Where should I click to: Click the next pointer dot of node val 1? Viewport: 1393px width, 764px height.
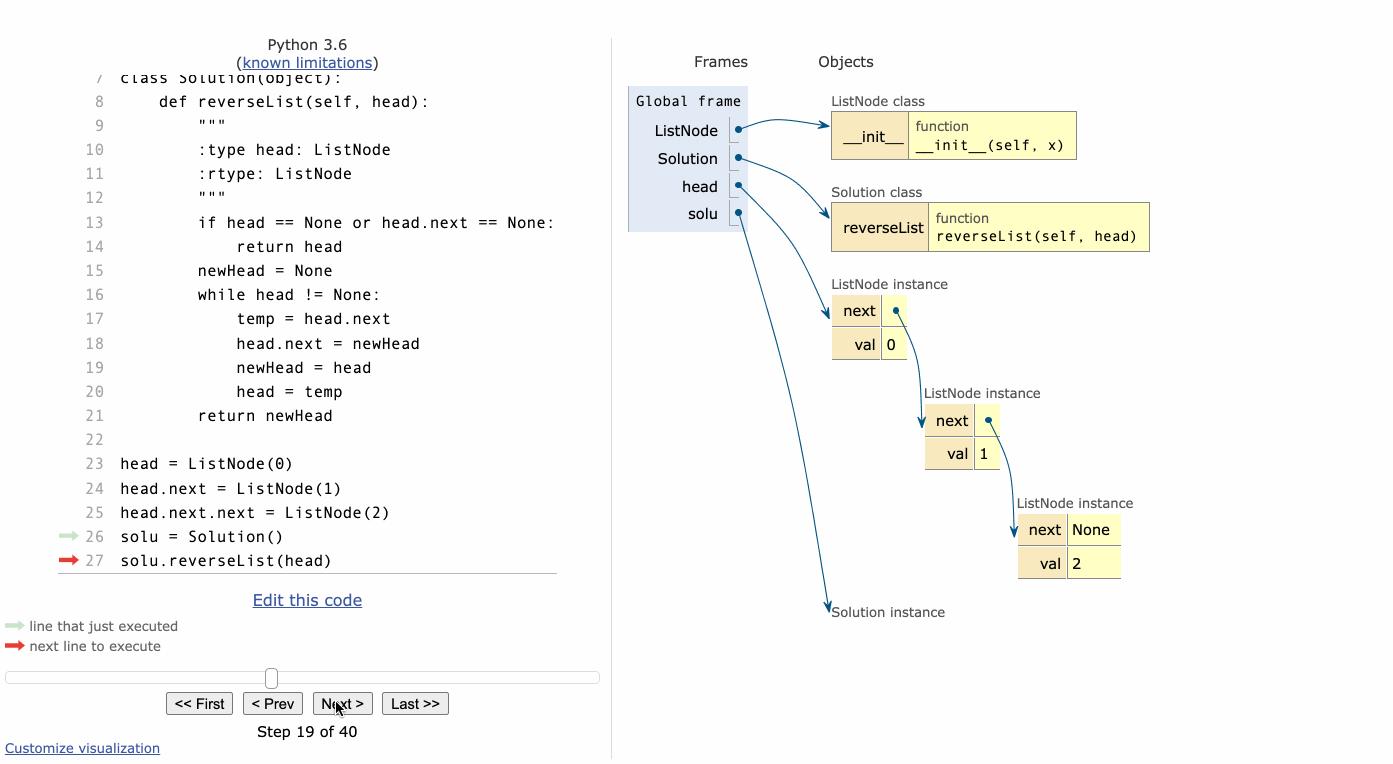(988, 421)
